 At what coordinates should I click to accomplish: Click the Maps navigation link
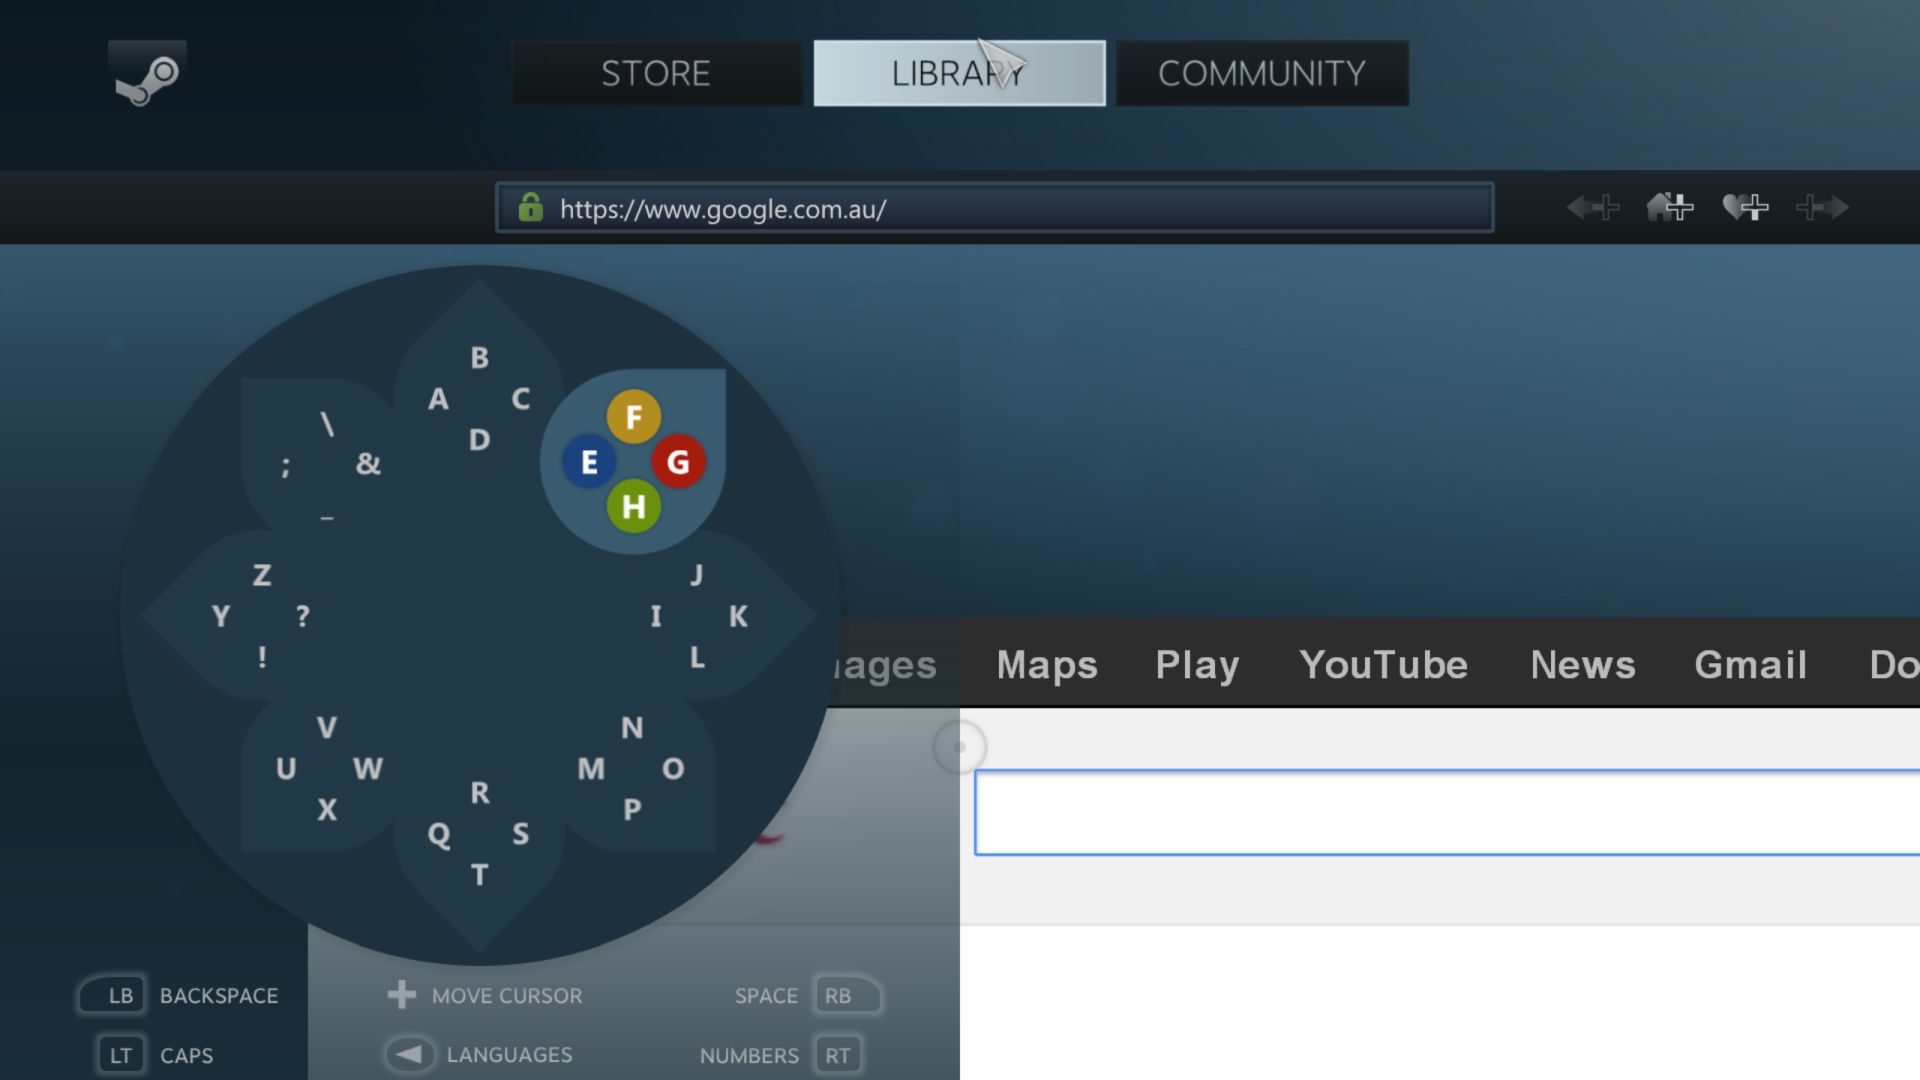point(1047,665)
